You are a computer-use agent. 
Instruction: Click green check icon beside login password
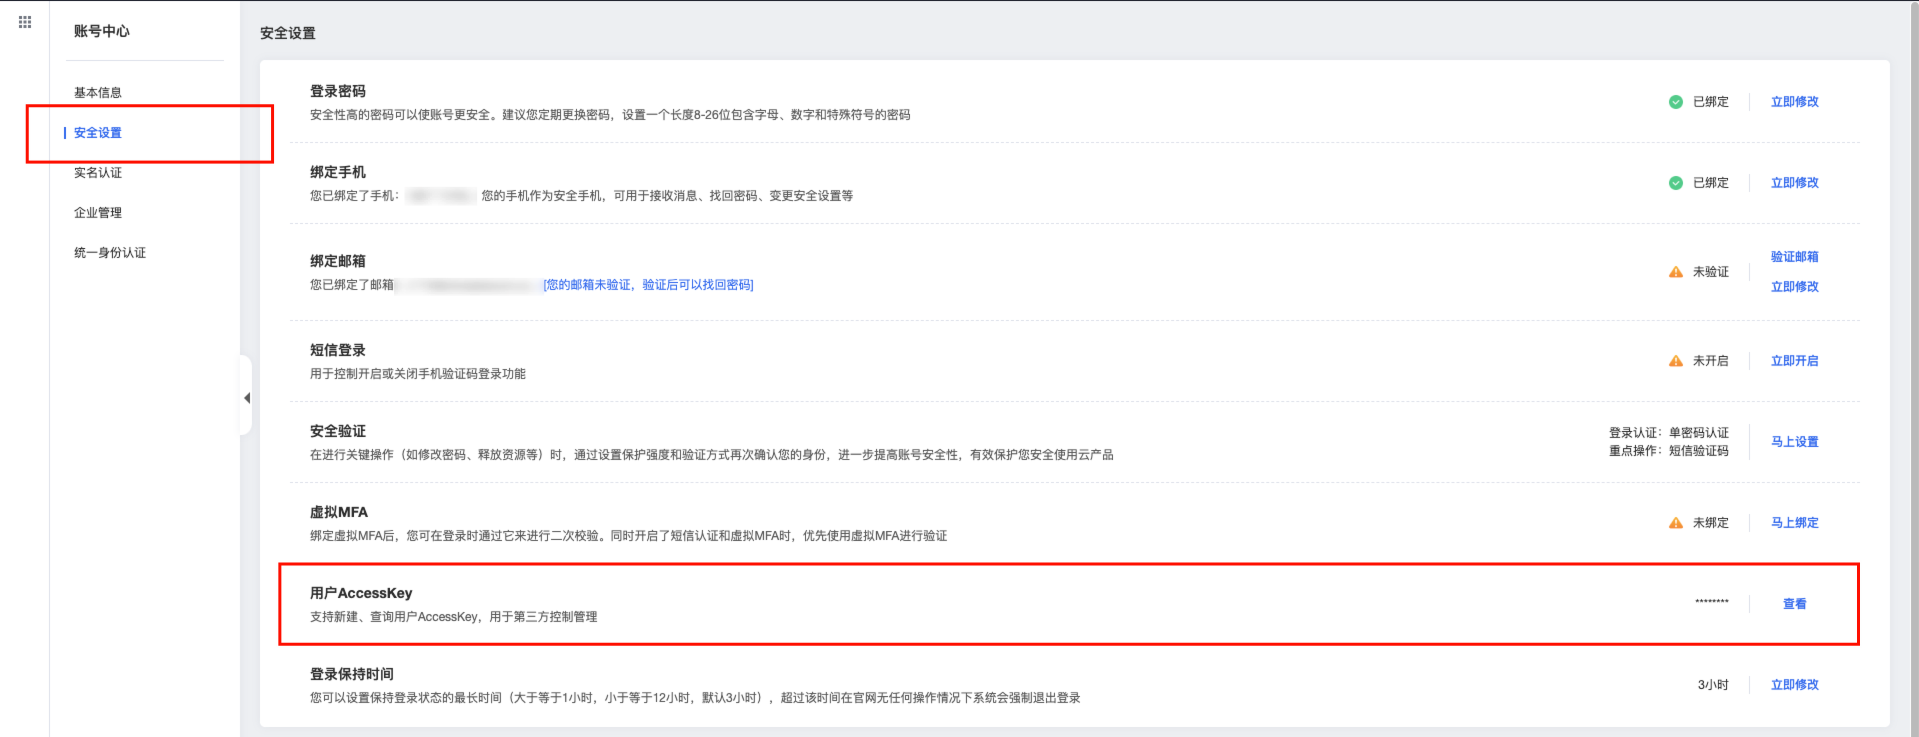click(x=1675, y=102)
